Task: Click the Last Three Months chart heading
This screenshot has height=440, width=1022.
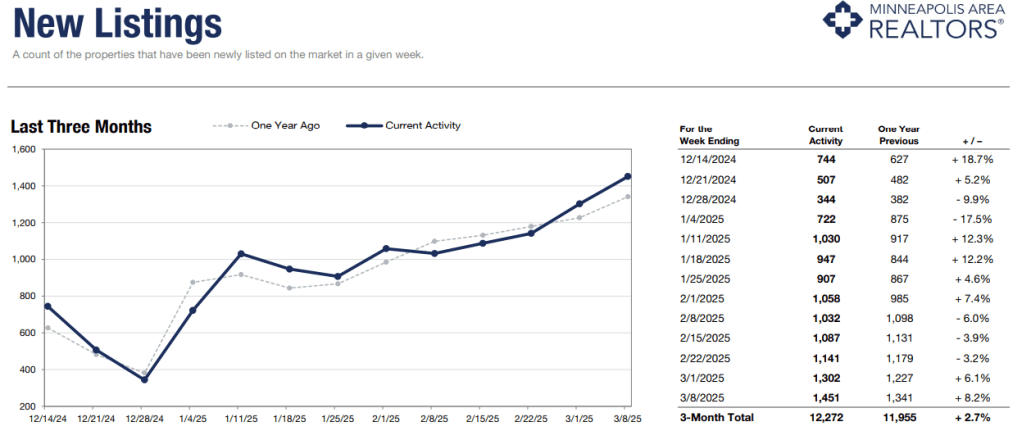Action: click(x=81, y=127)
